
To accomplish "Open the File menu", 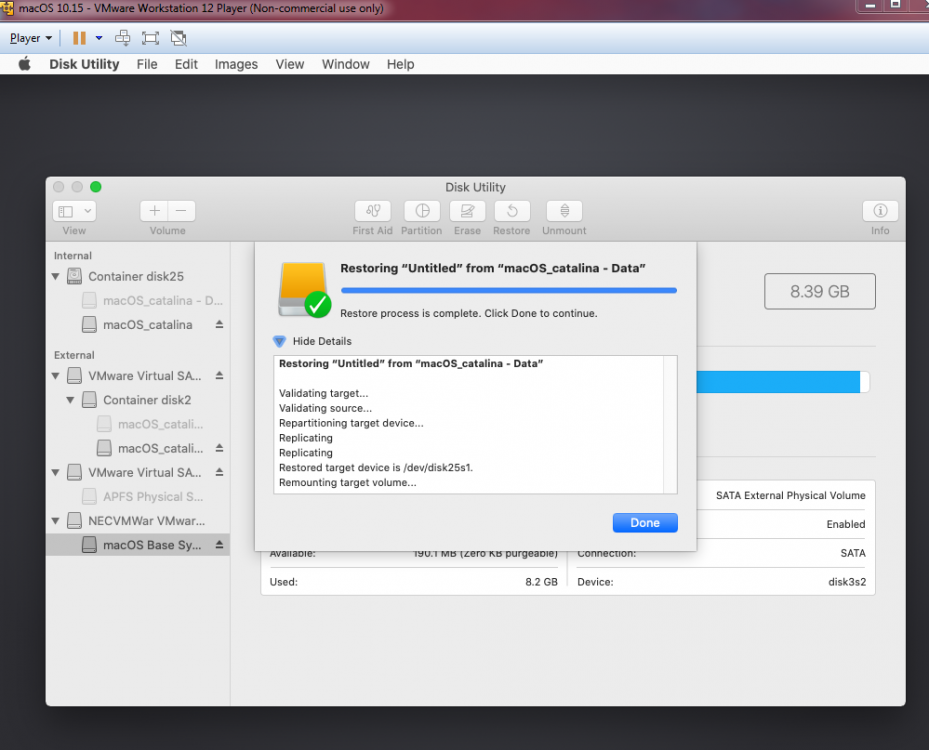I will point(147,64).
